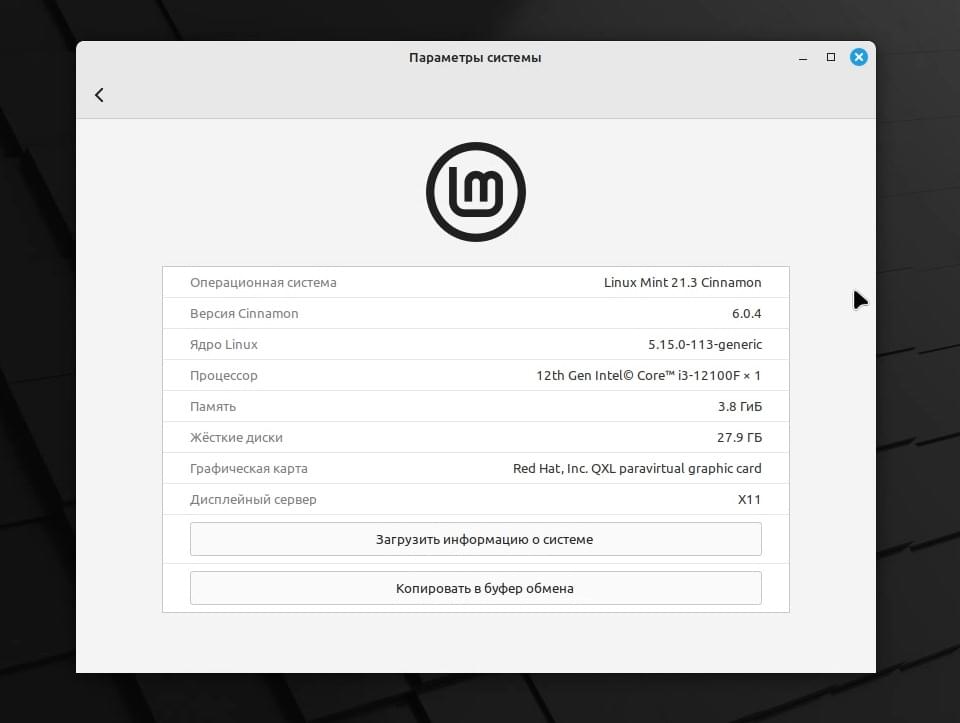Go back using the left arrow
The image size is (960, 723).
[x=99, y=95]
